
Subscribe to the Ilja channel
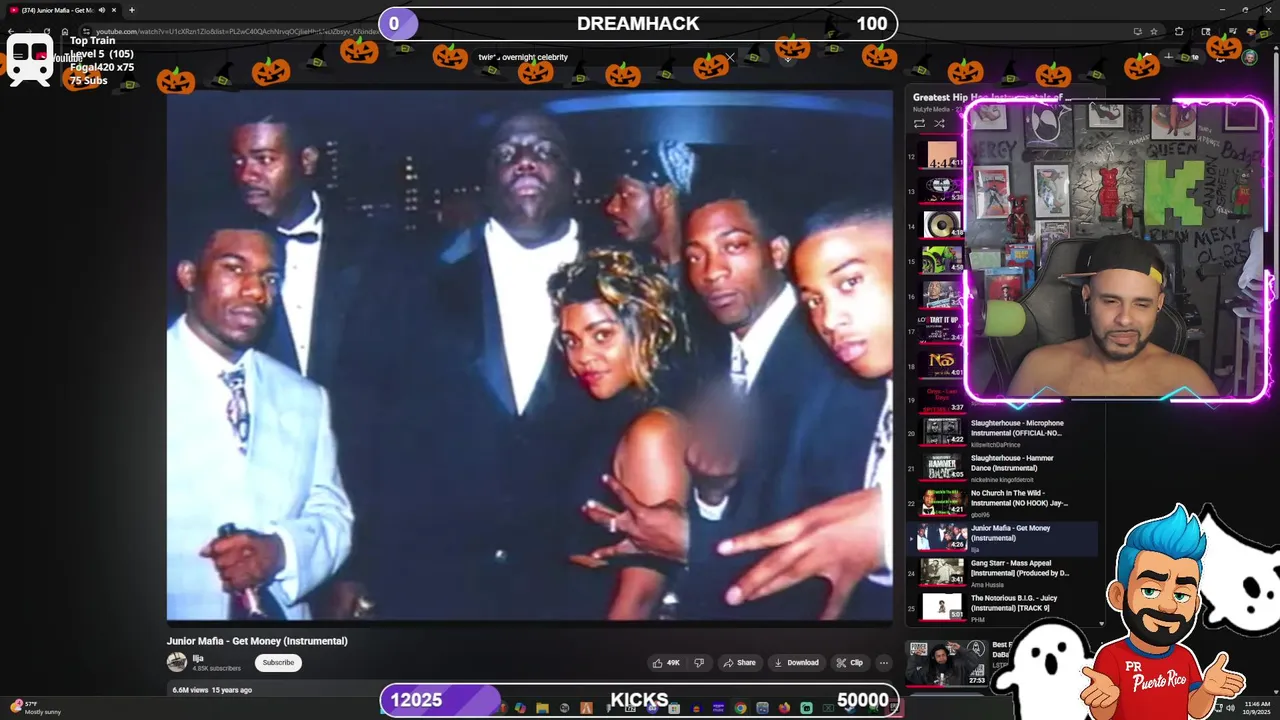(x=278, y=662)
